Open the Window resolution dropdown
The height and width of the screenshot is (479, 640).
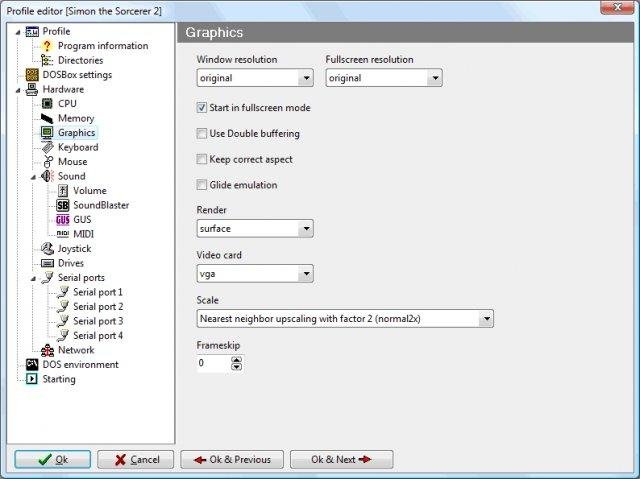[306, 78]
